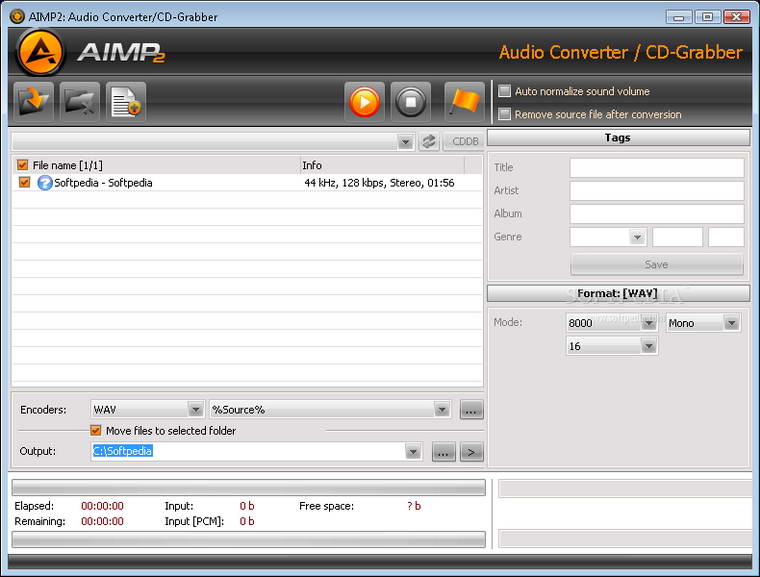Viewport: 760px width, 577px height.
Task: Enable Remove source file after conversion
Action: 505,114
